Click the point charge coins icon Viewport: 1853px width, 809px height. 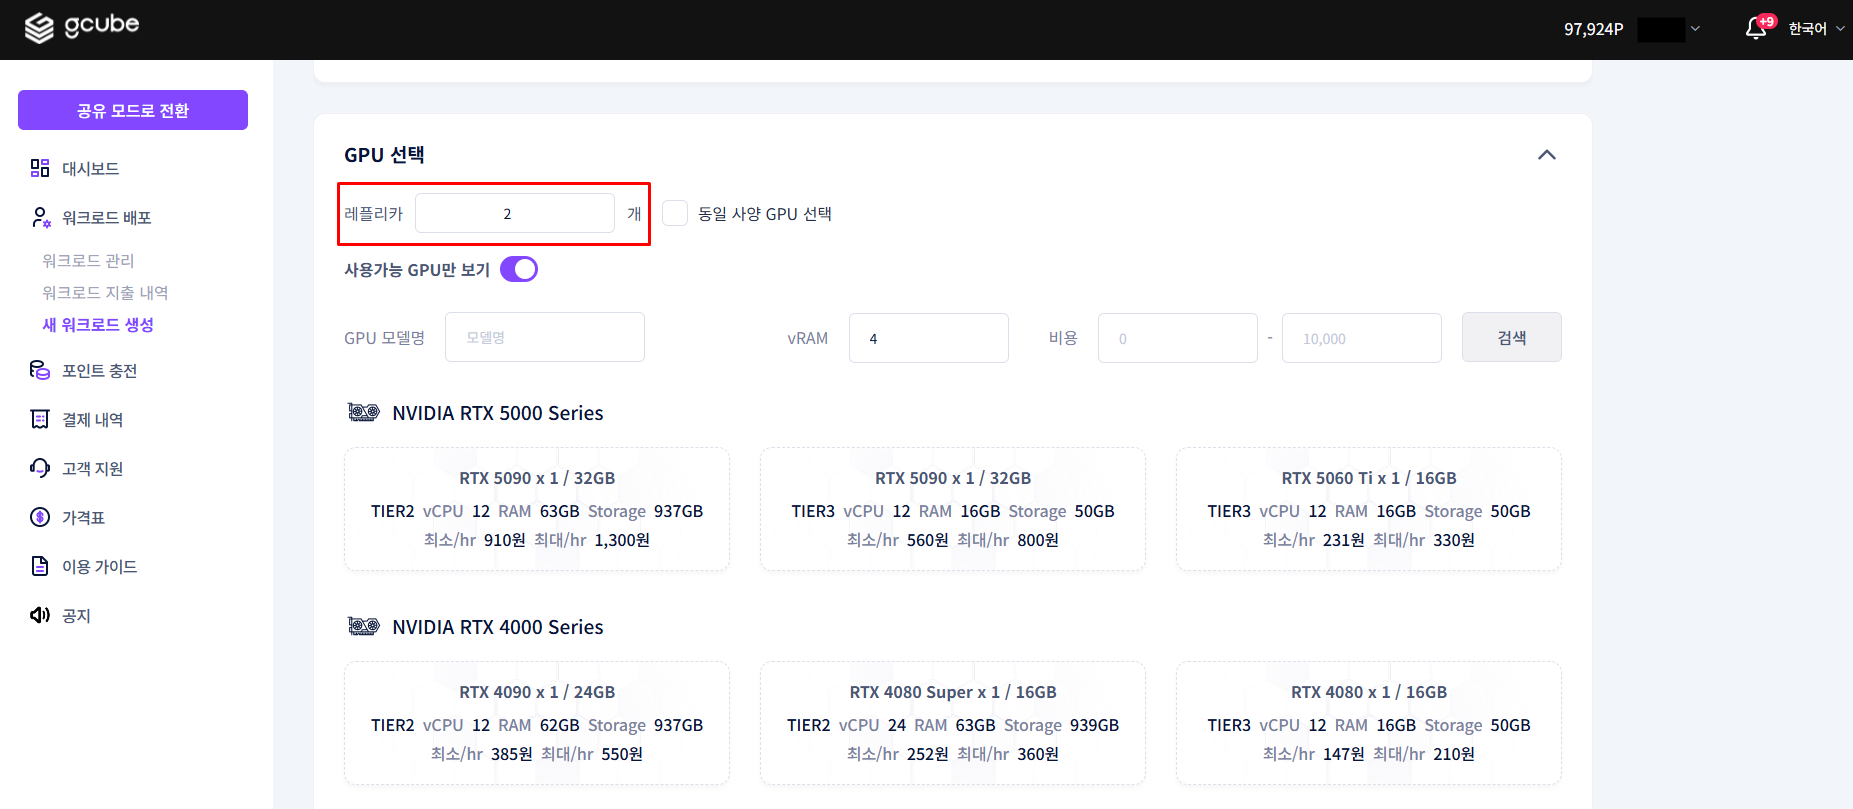pos(40,370)
